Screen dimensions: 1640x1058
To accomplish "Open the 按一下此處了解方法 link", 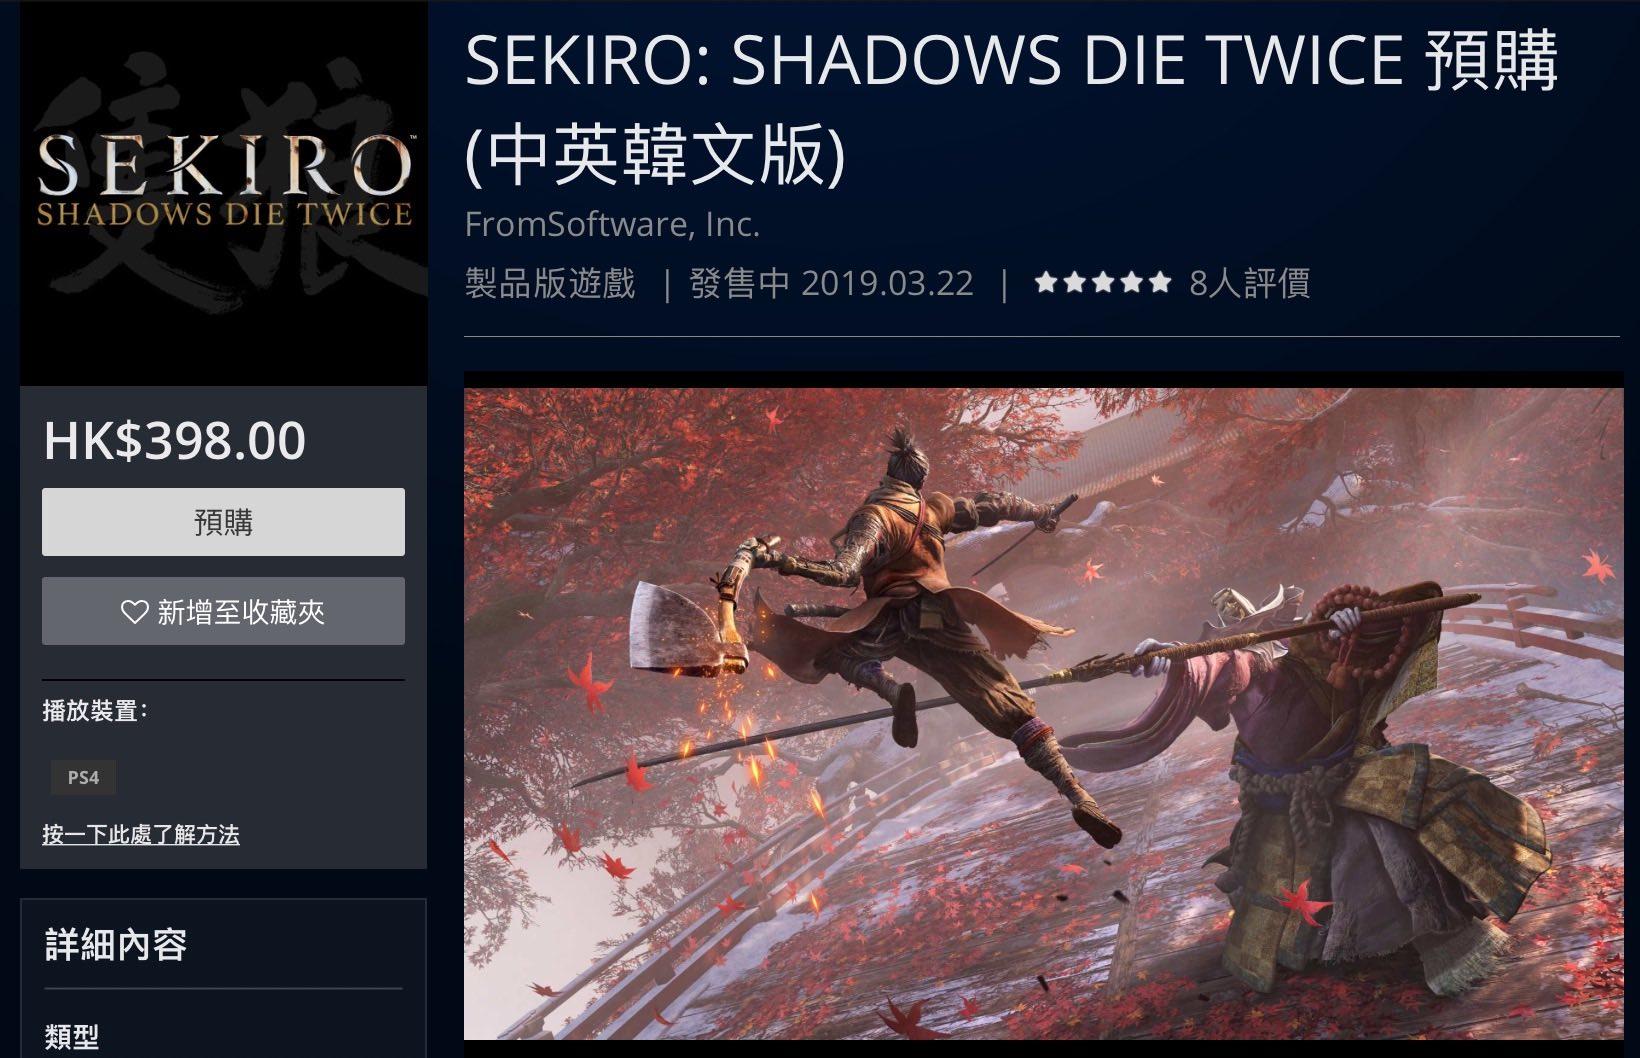I will pyautogui.click(x=141, y=834).
